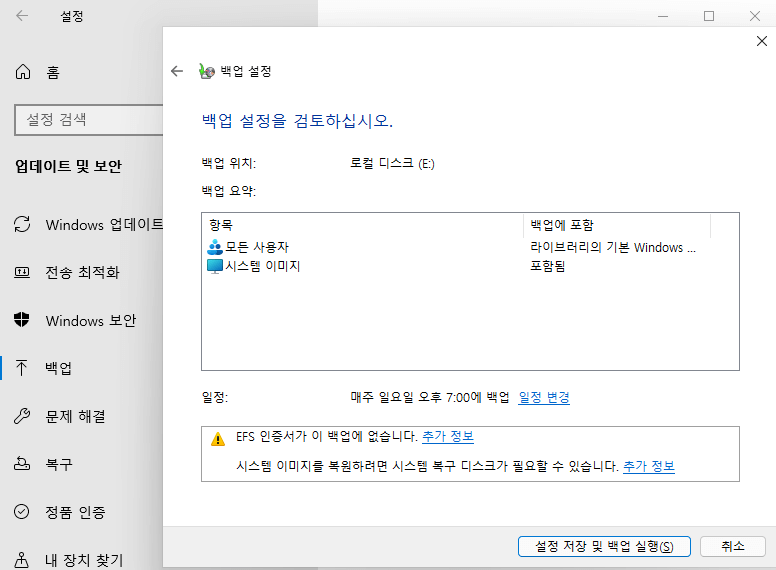Image resolution: width=776 pixels, height=570 pixels.
Task: Click the 전송 최적화 icon
Action: pyautogui.click(x=22, y=272)
